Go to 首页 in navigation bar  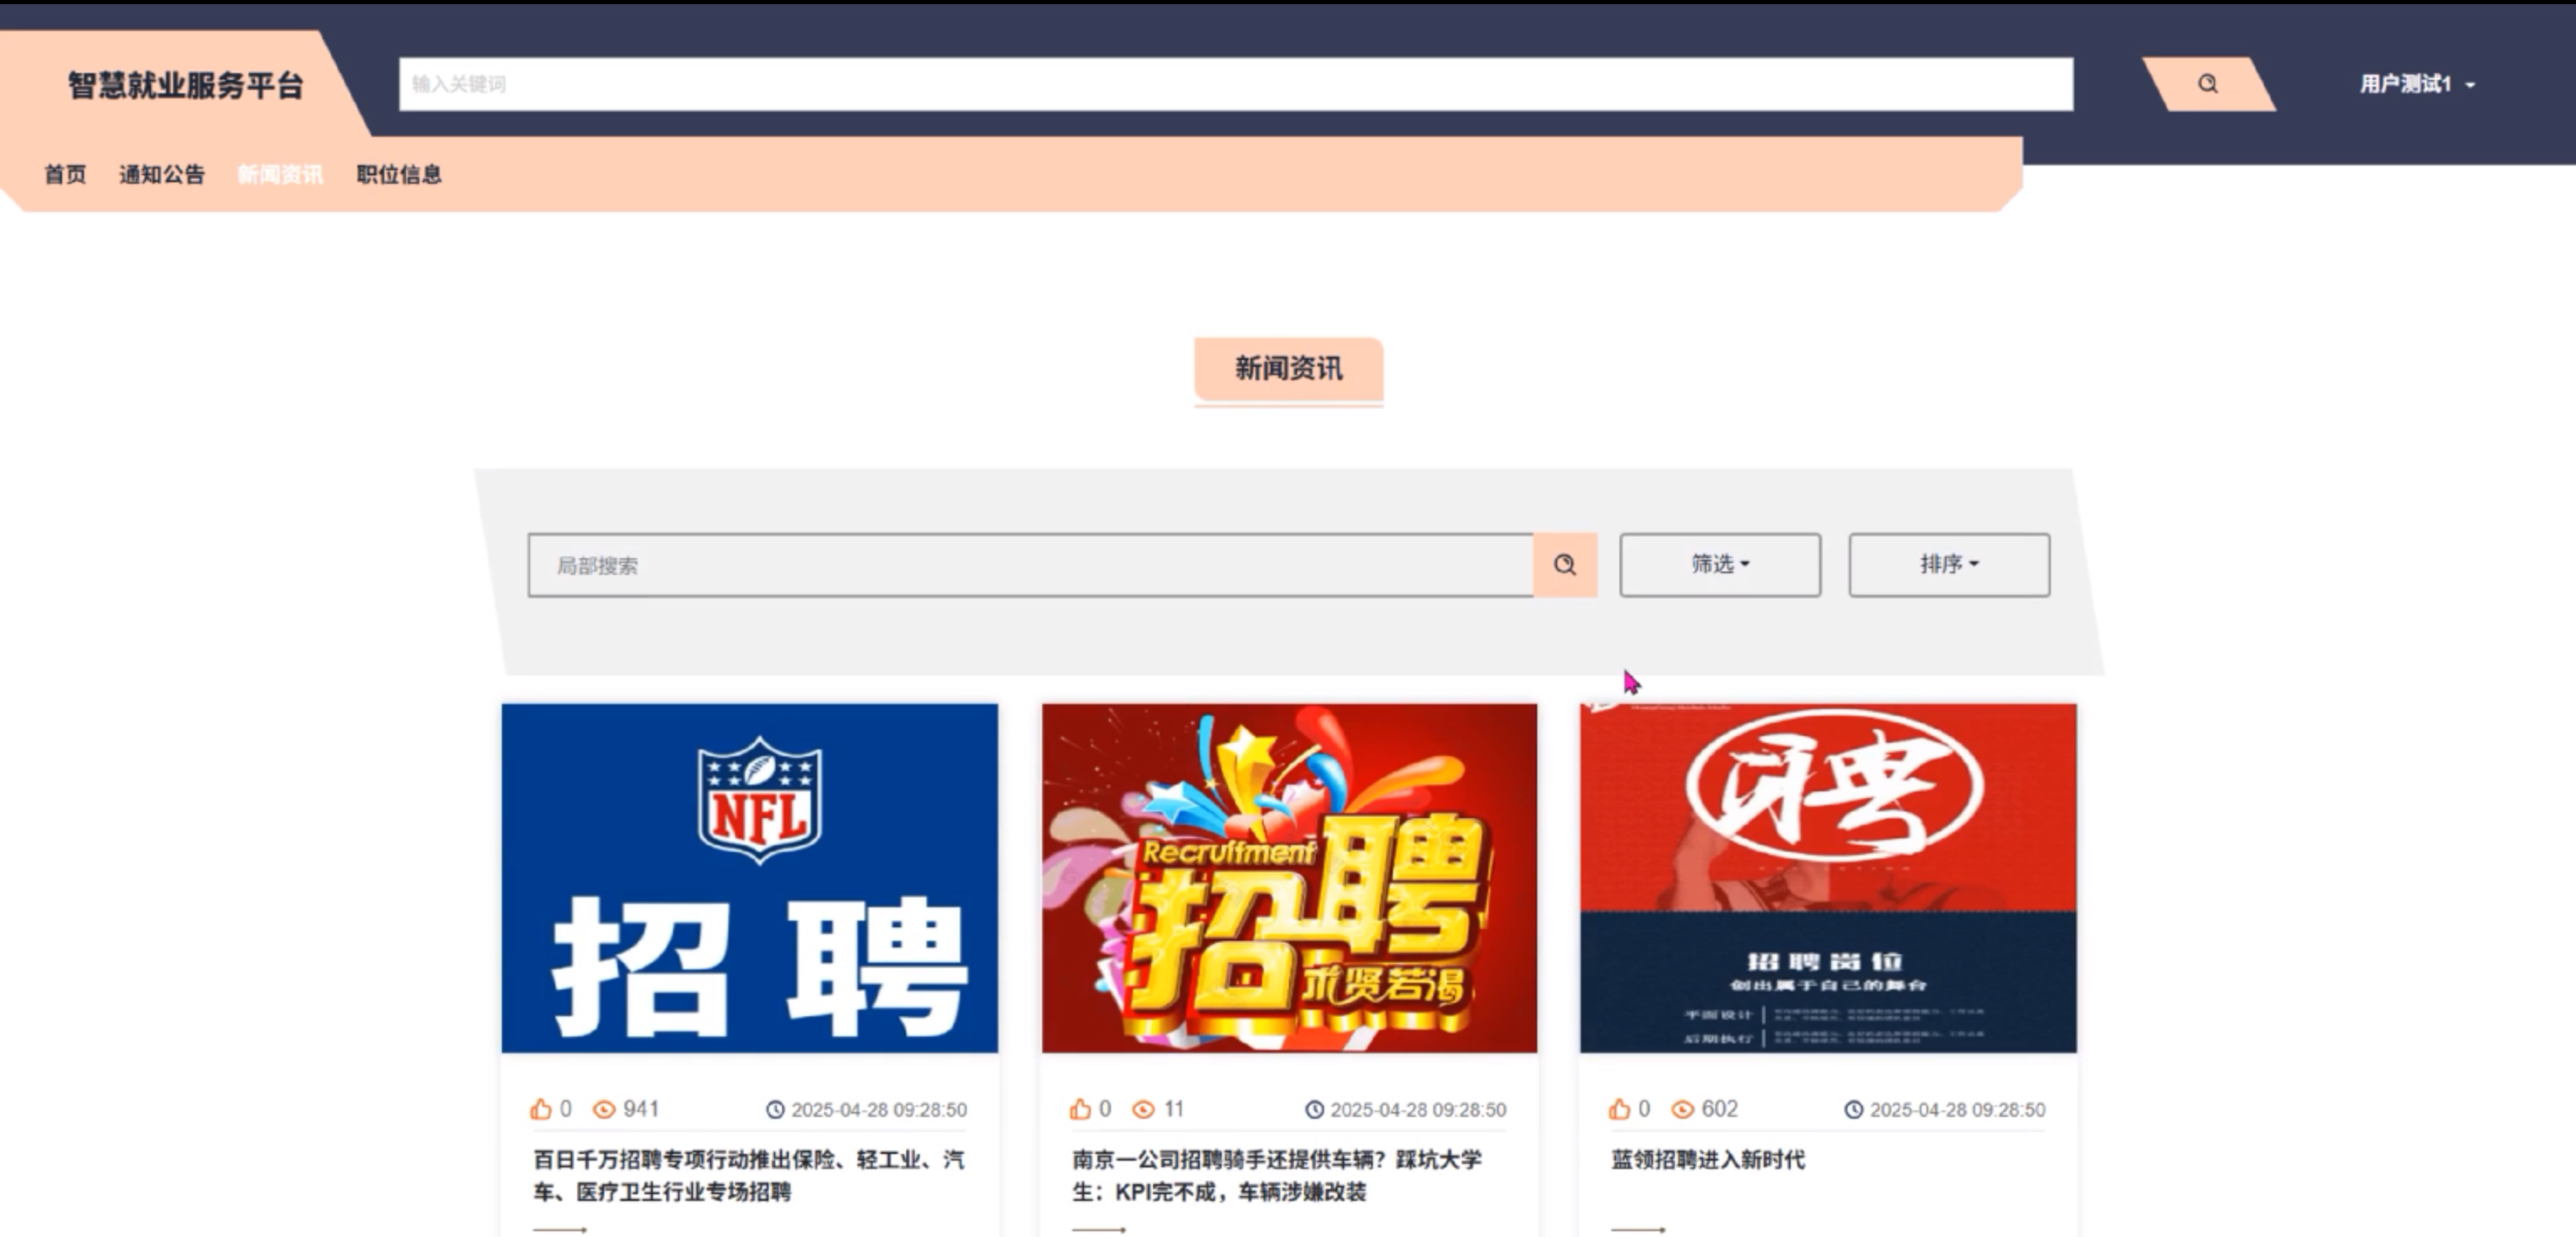tap(65, 175)
